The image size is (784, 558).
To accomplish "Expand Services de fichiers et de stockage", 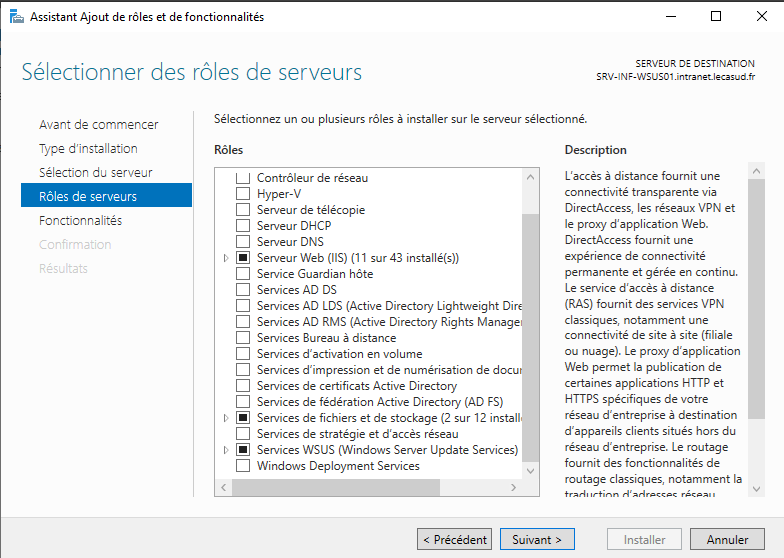I will pos(226,418).
